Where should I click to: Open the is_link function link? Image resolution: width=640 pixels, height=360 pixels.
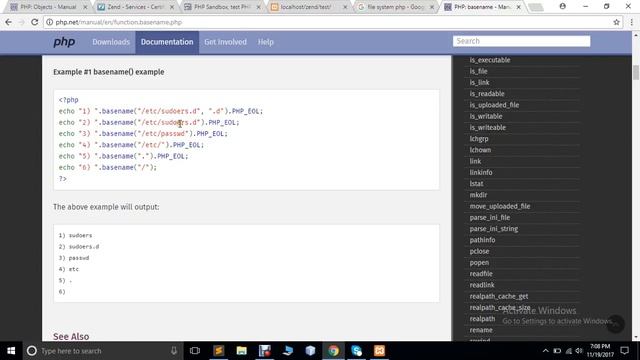click(479, 82)
